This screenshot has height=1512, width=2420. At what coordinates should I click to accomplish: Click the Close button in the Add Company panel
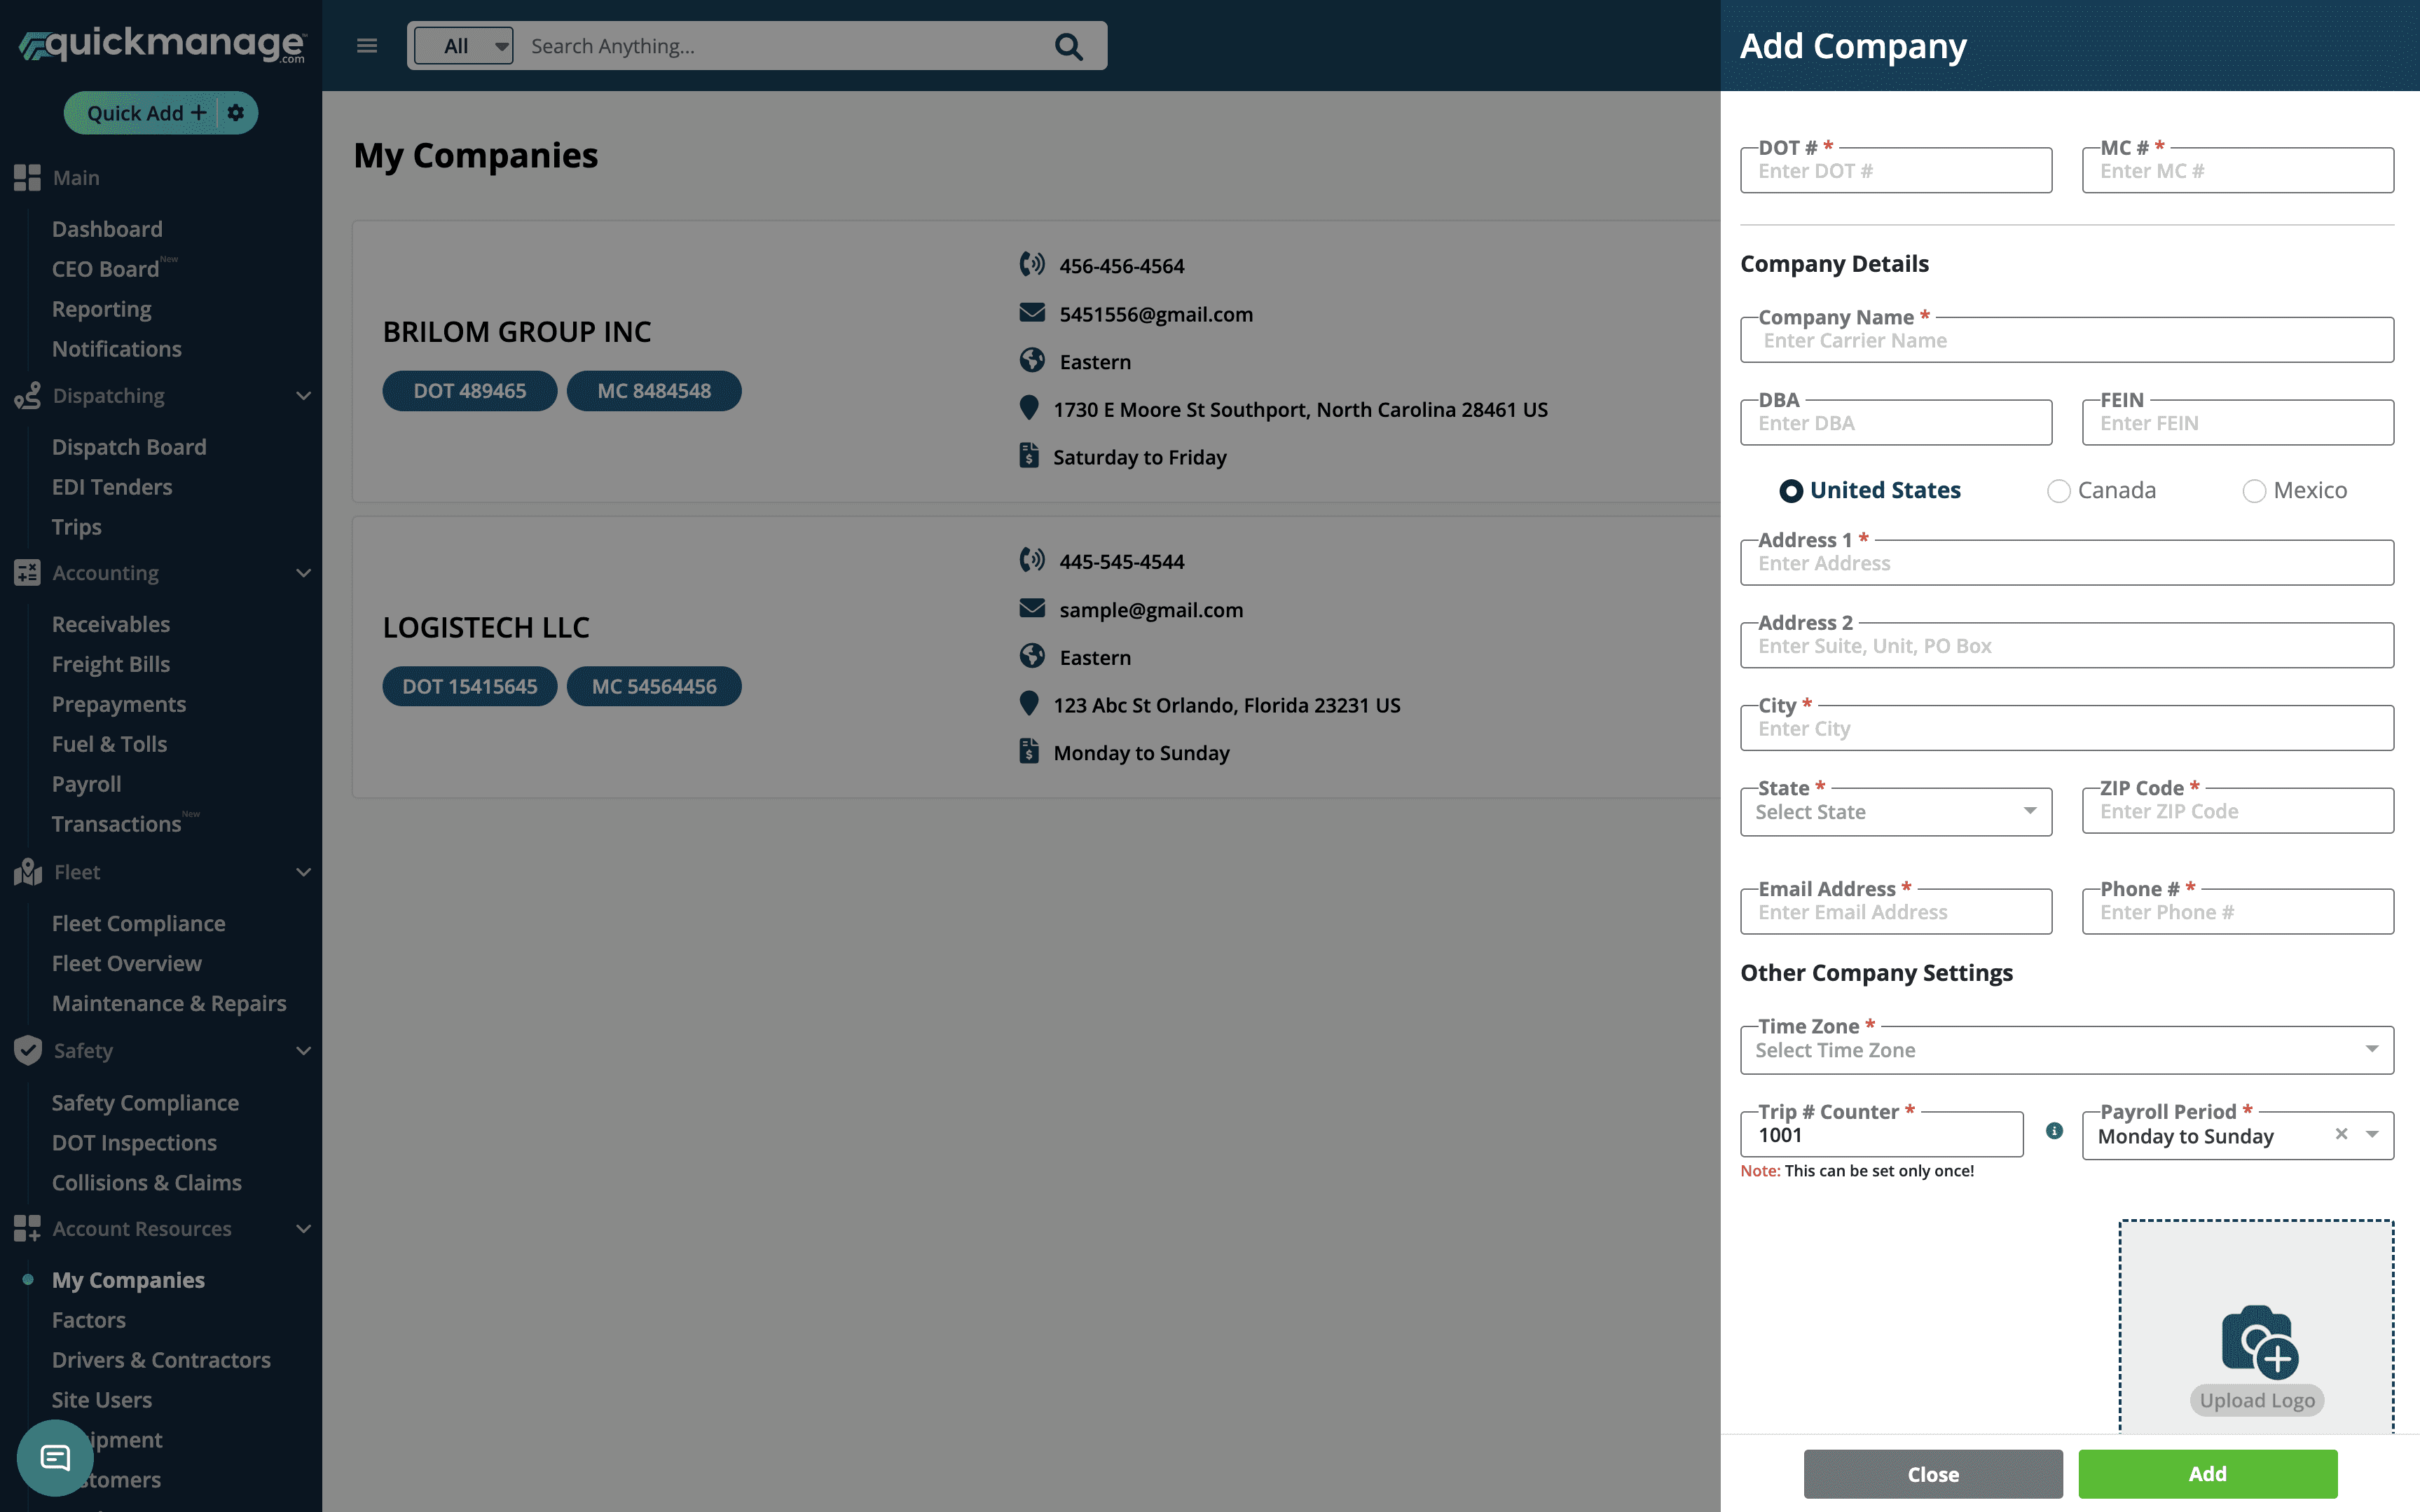tap(1932, 1474)
